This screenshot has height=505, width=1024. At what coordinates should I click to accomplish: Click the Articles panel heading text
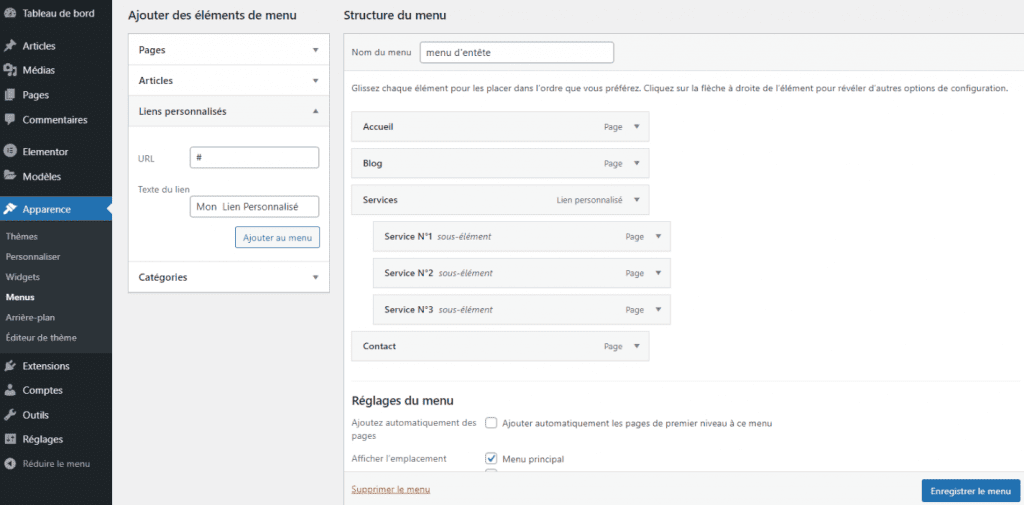tap(156, 80)
